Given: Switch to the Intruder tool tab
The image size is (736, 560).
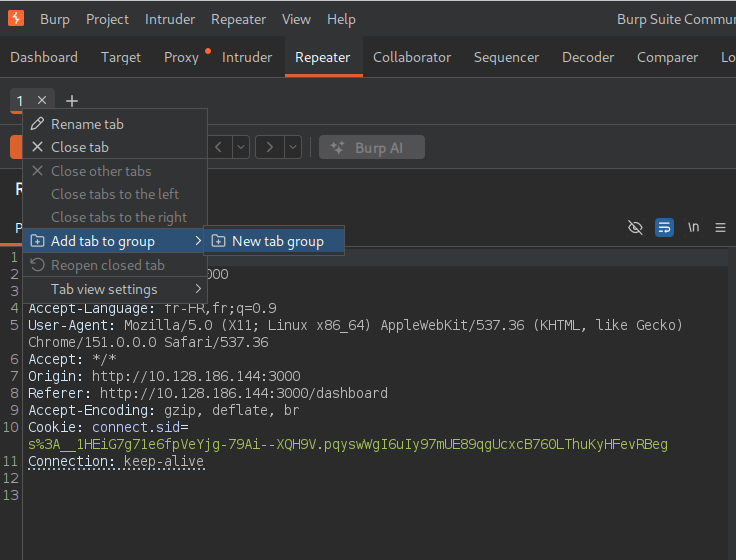Looking at the screenshot, I should pos(247,57).
